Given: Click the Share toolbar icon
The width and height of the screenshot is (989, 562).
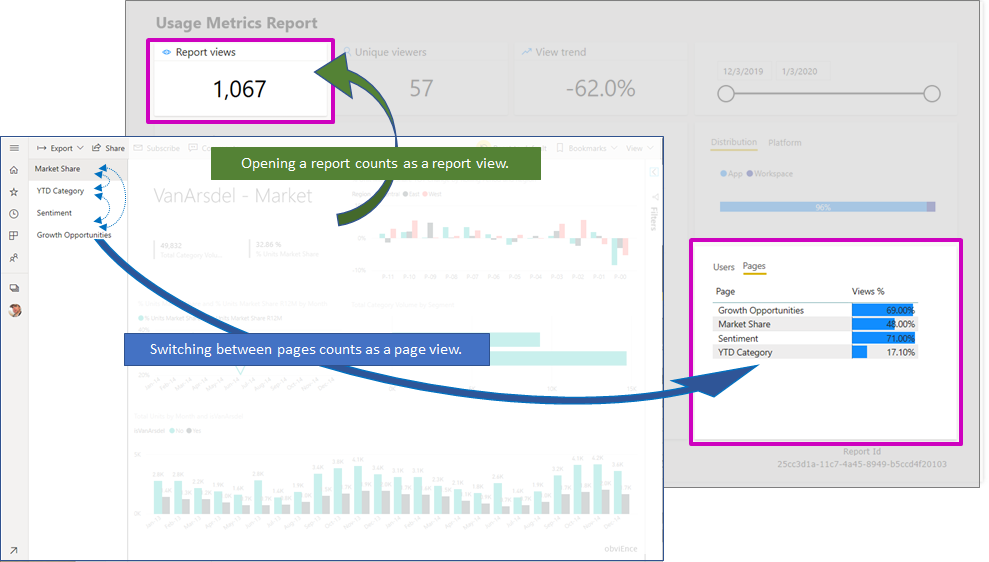Looking at the screenshot, I should [97, 148].
